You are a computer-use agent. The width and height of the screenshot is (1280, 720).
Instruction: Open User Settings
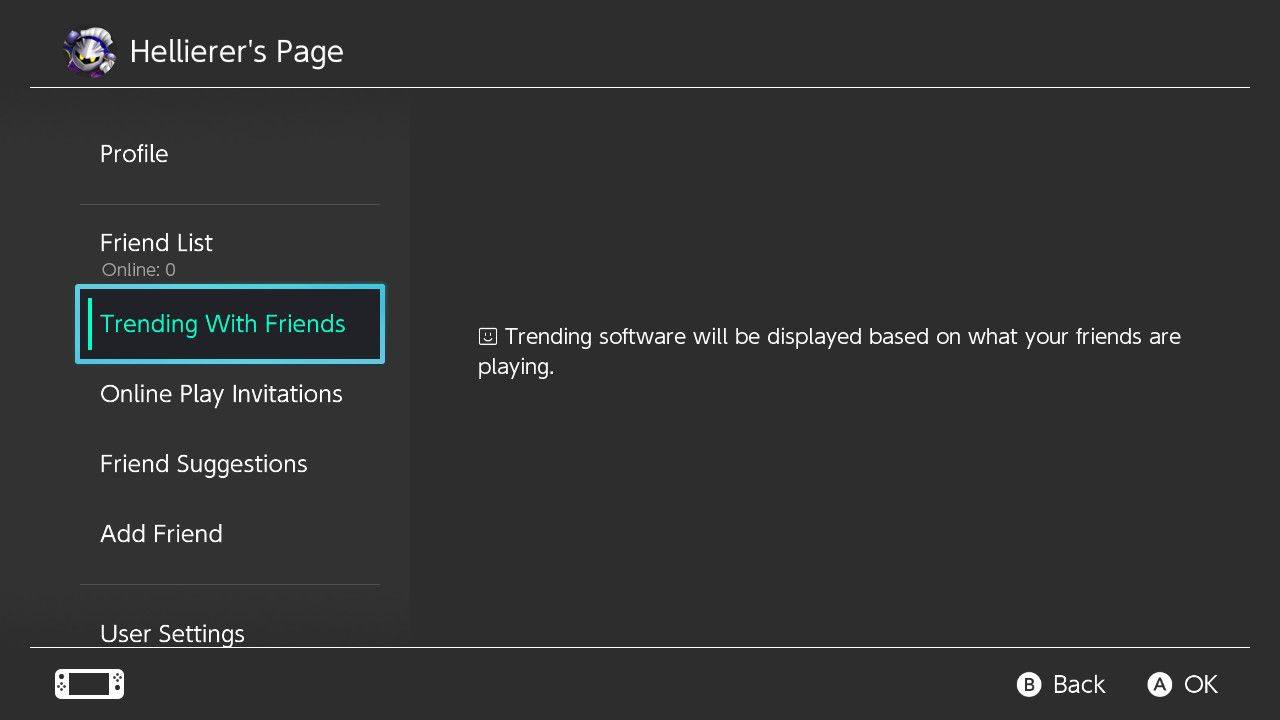pyautogui.click(x=172, y=633)
